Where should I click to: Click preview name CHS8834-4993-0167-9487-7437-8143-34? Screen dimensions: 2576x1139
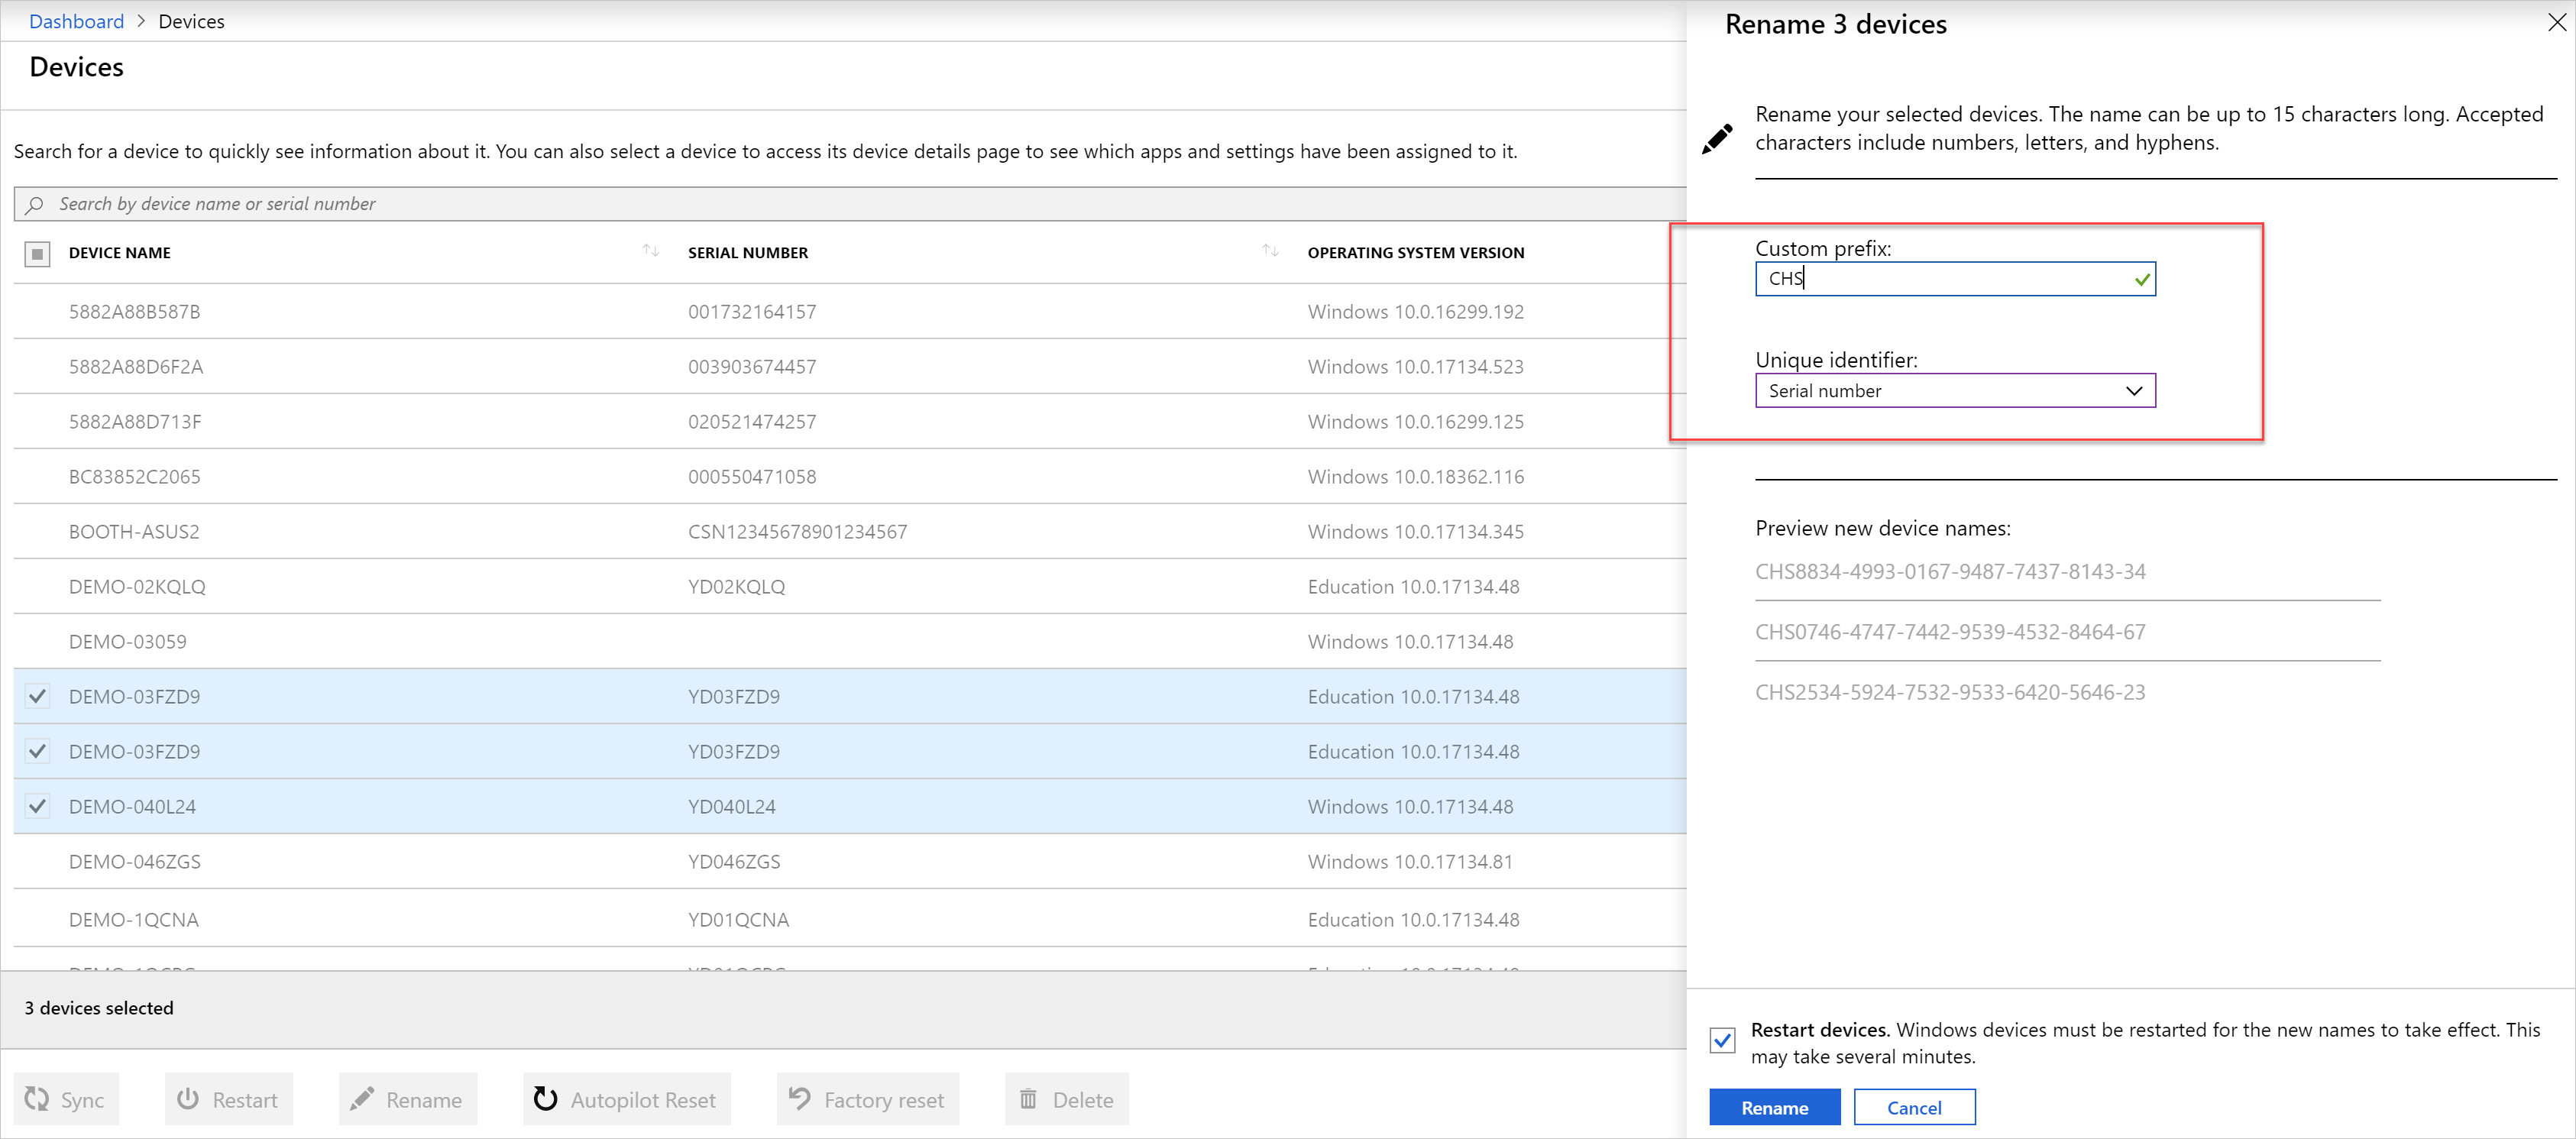click(x=1950, y=572)
